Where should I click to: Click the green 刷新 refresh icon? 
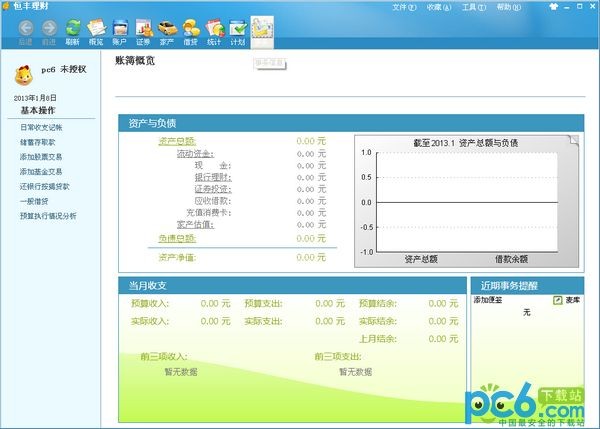73,28
